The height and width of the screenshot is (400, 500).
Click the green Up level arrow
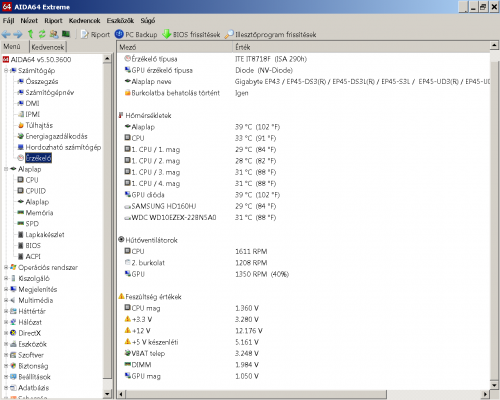pyautogui.click(x=30, y=34)
